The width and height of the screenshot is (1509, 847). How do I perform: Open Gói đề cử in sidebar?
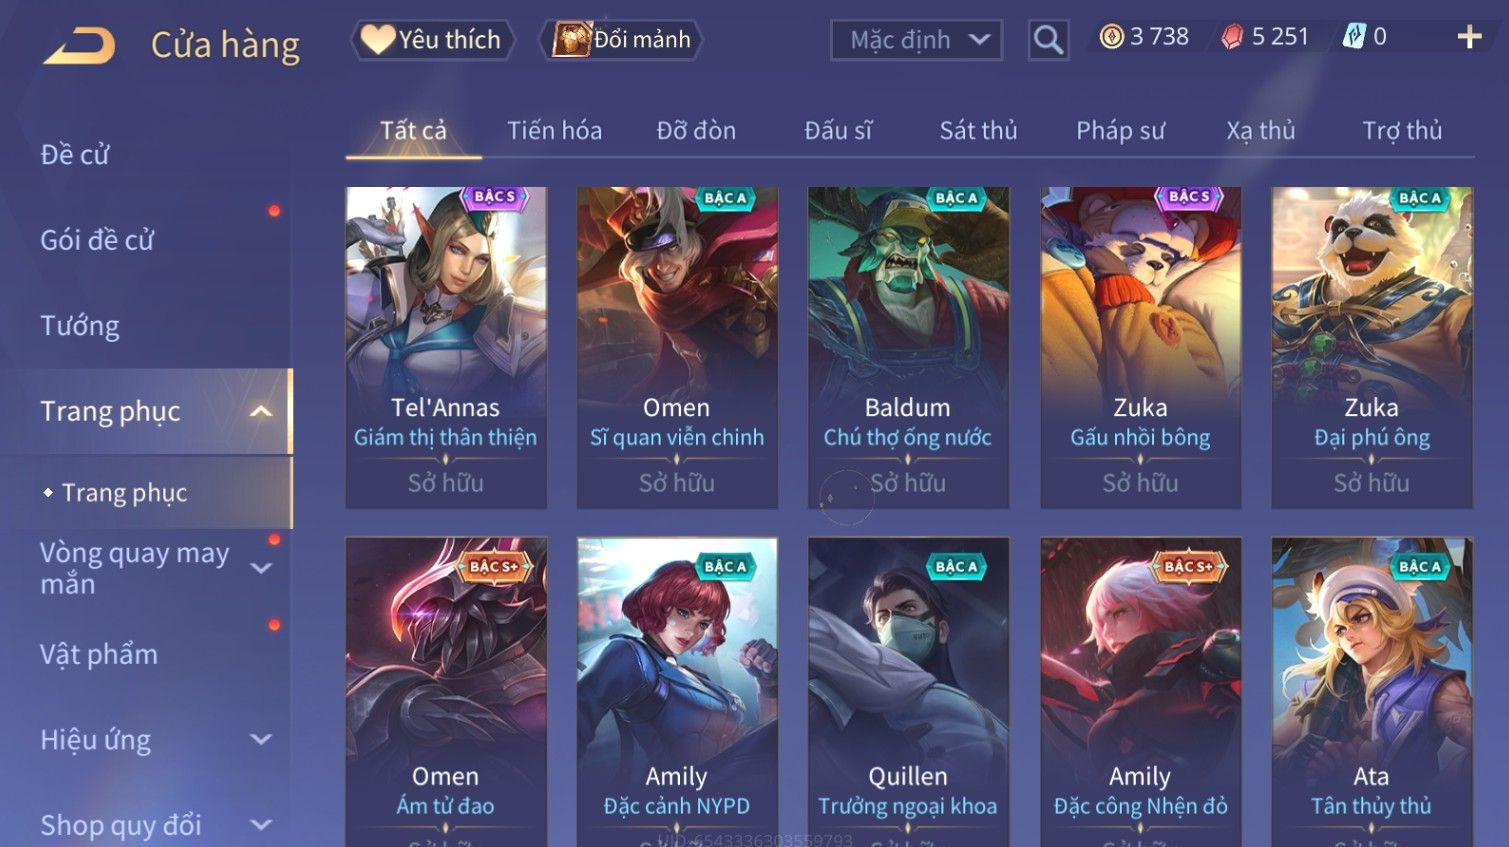97,240
